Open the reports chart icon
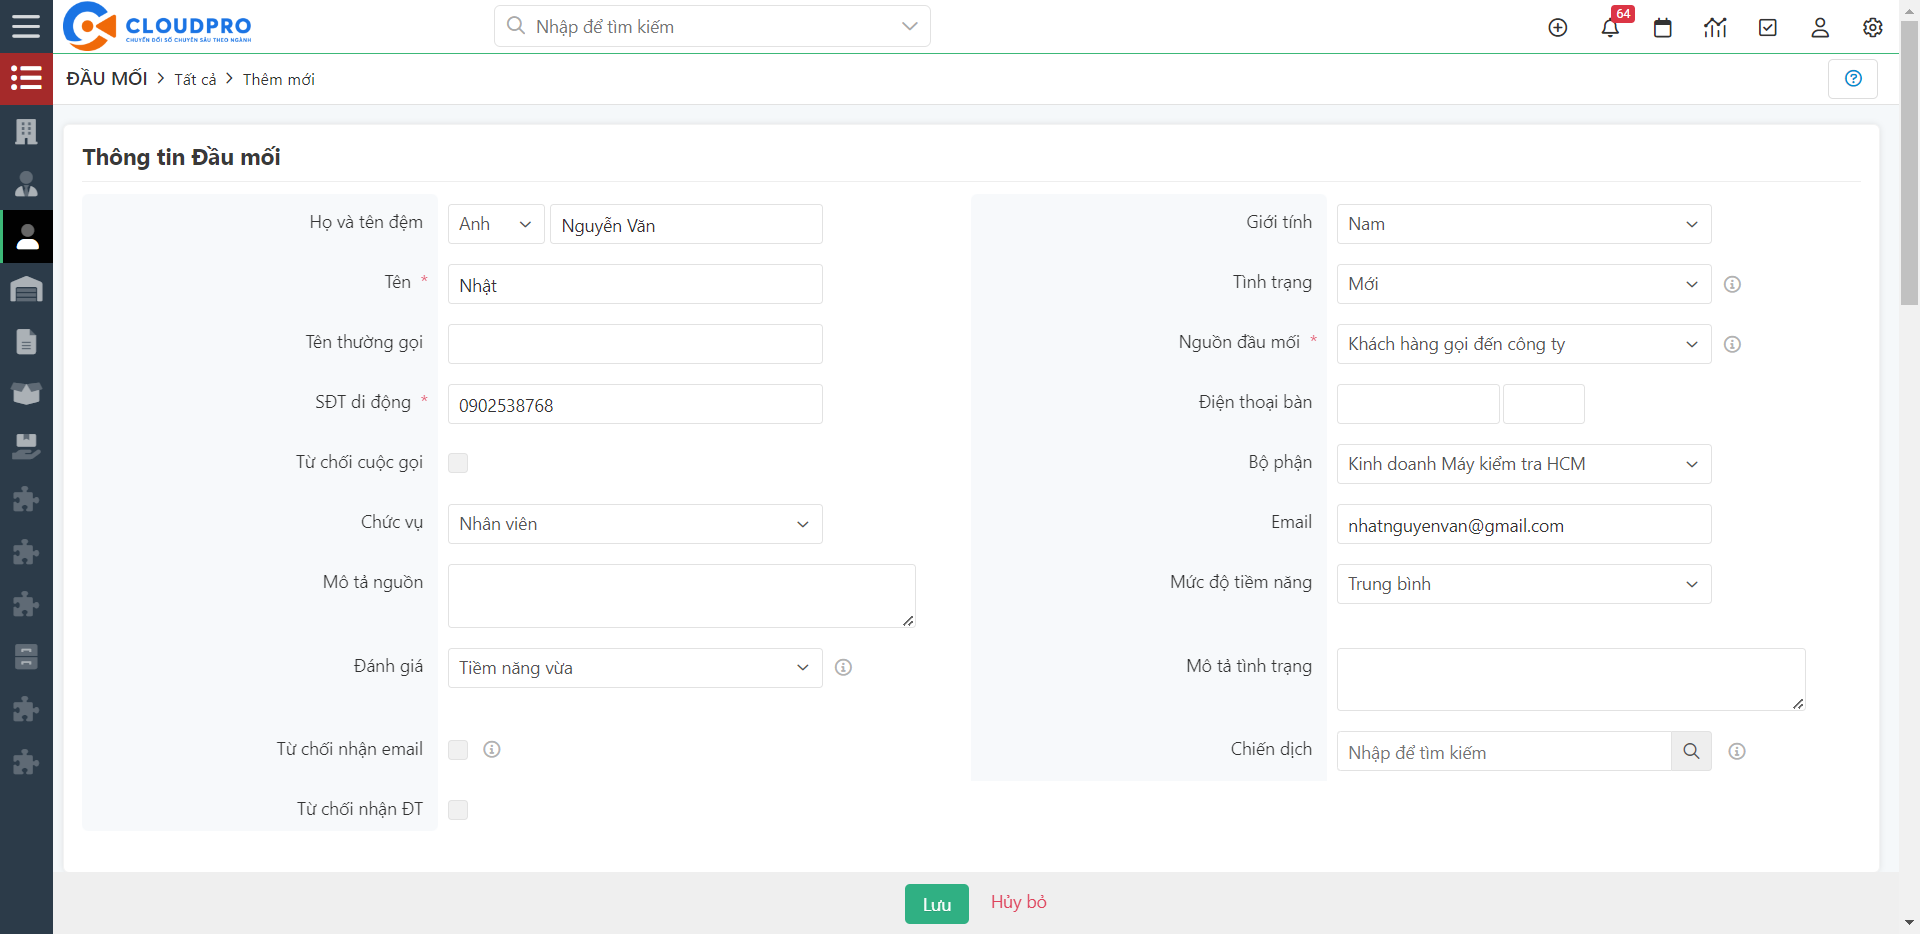The image size is (1920, 934). (x=1715, y=28)
